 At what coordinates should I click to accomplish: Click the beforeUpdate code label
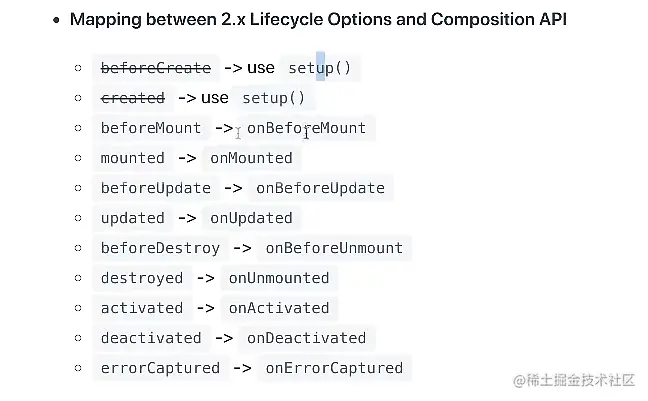point(156,188)
